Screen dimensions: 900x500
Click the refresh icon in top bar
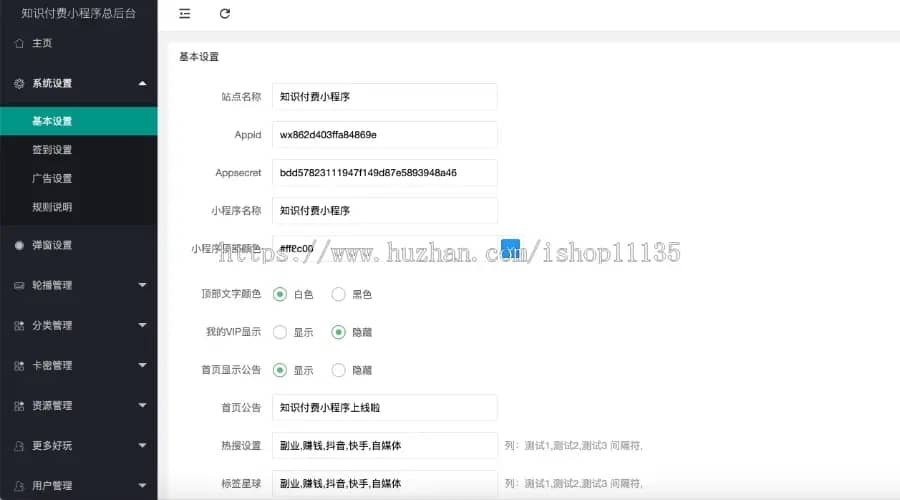click(224, 13)
